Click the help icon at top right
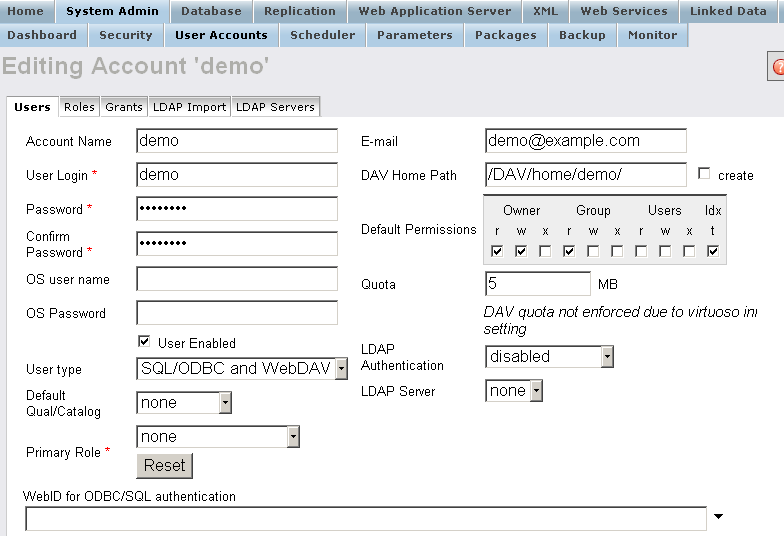Viewport: 784px width, 536px height. (x=776, y=67)
